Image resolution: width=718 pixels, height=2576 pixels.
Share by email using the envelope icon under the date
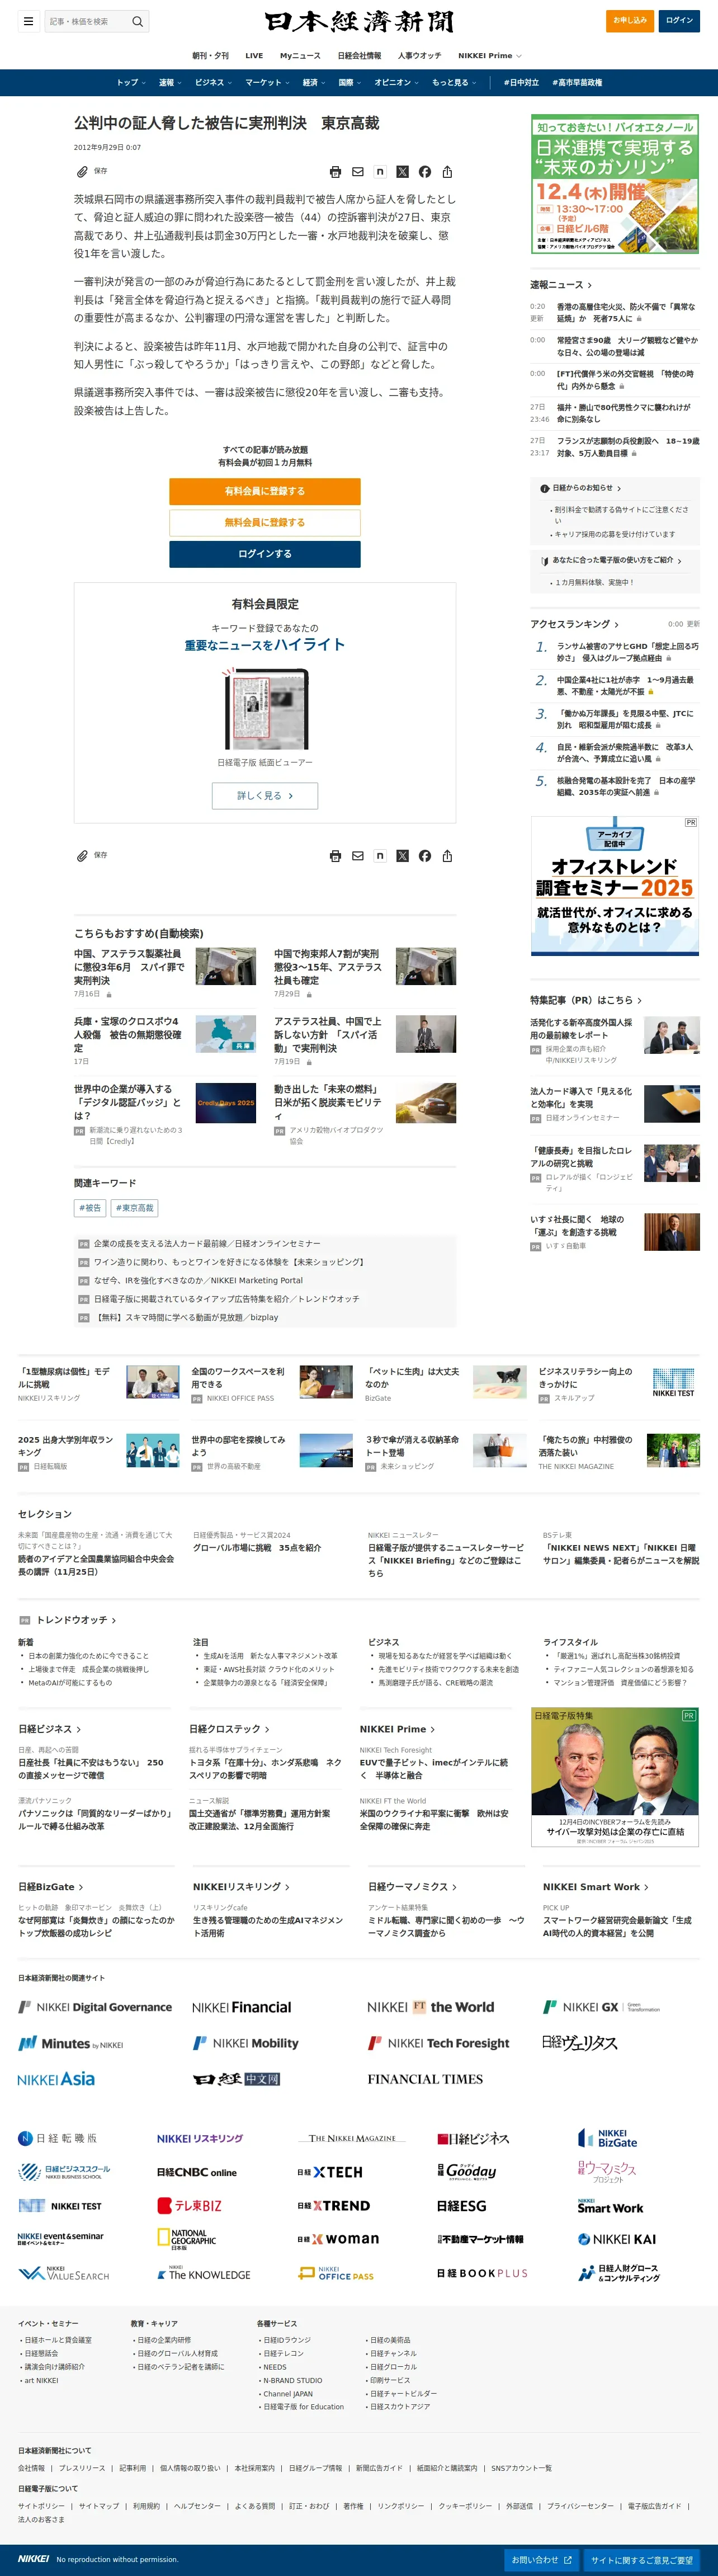tap(358, 172)
